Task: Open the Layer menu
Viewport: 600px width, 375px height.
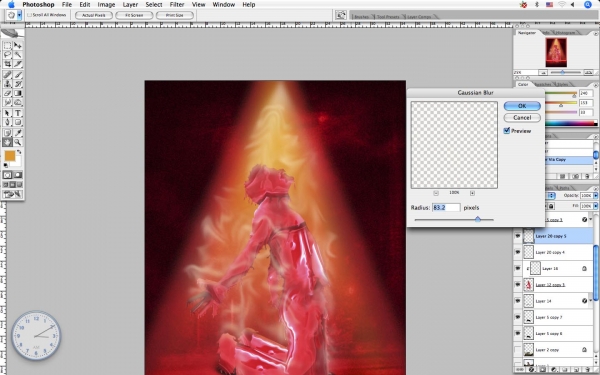Action: click(x=130, y=5)
